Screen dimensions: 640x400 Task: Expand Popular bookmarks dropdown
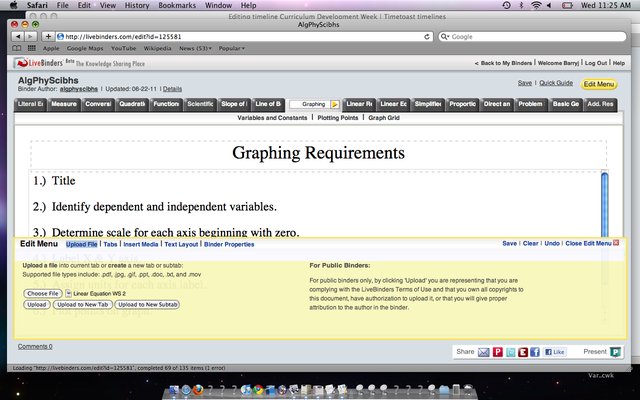coord(231,48)
